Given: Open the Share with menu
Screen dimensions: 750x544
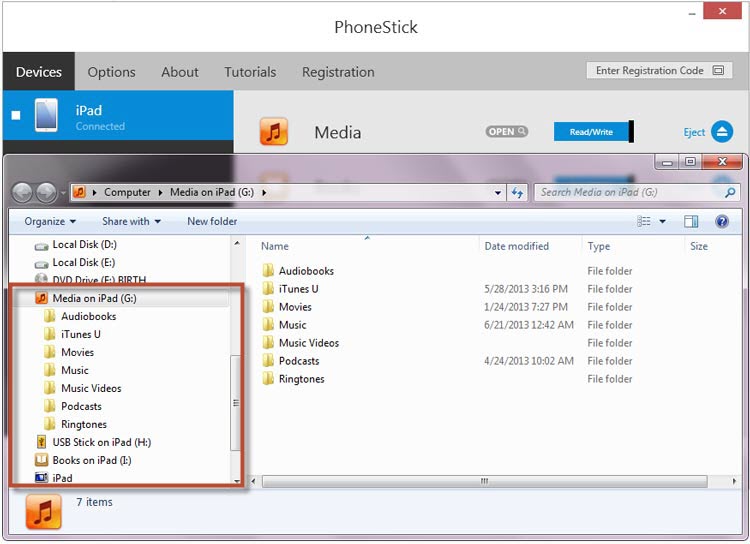Looking at the screenshot, I should coord(131,222).
